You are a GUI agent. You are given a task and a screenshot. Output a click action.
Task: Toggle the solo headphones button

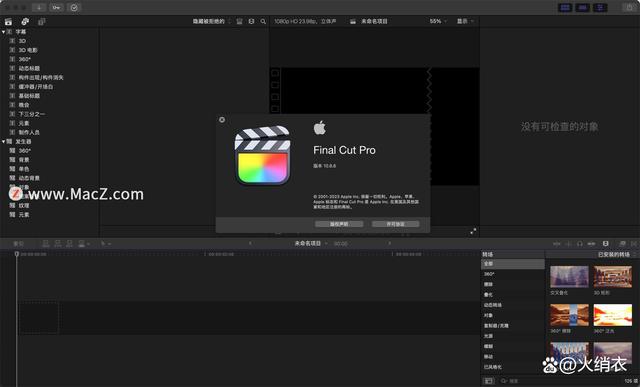point(580,244)
